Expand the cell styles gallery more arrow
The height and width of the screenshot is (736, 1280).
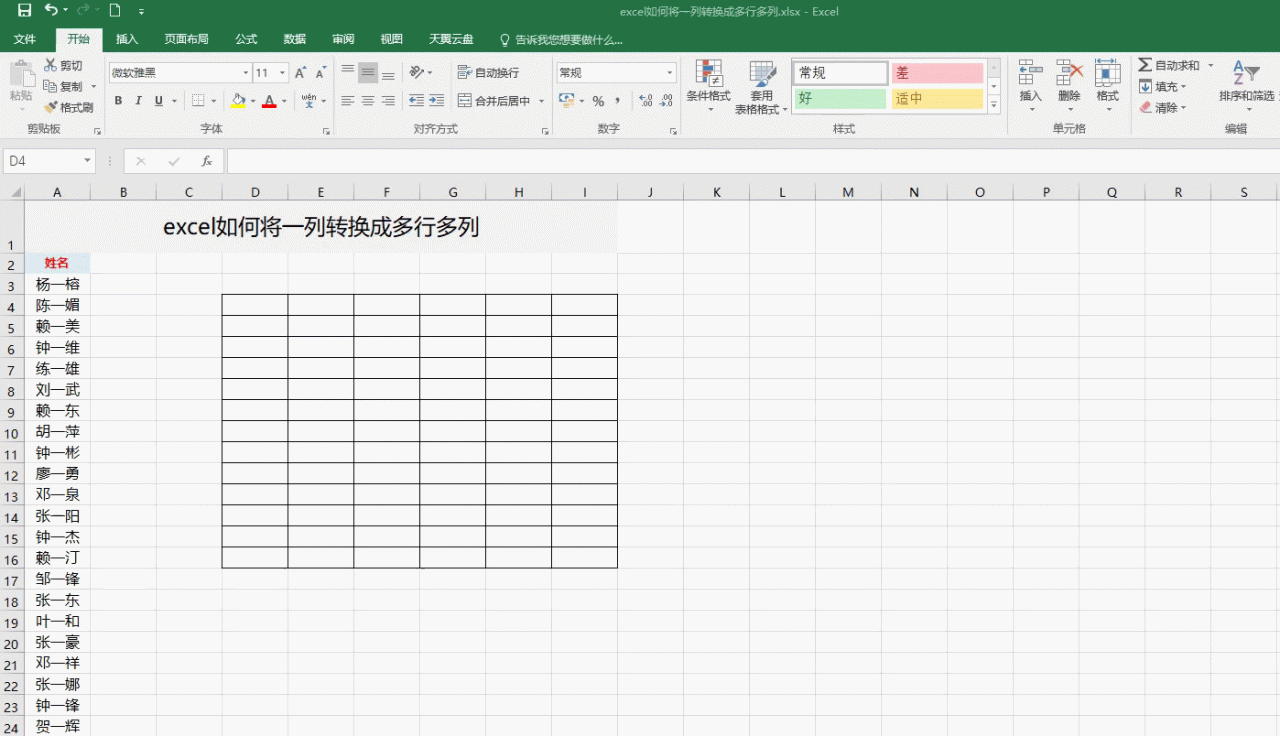(x=994, y=106)
